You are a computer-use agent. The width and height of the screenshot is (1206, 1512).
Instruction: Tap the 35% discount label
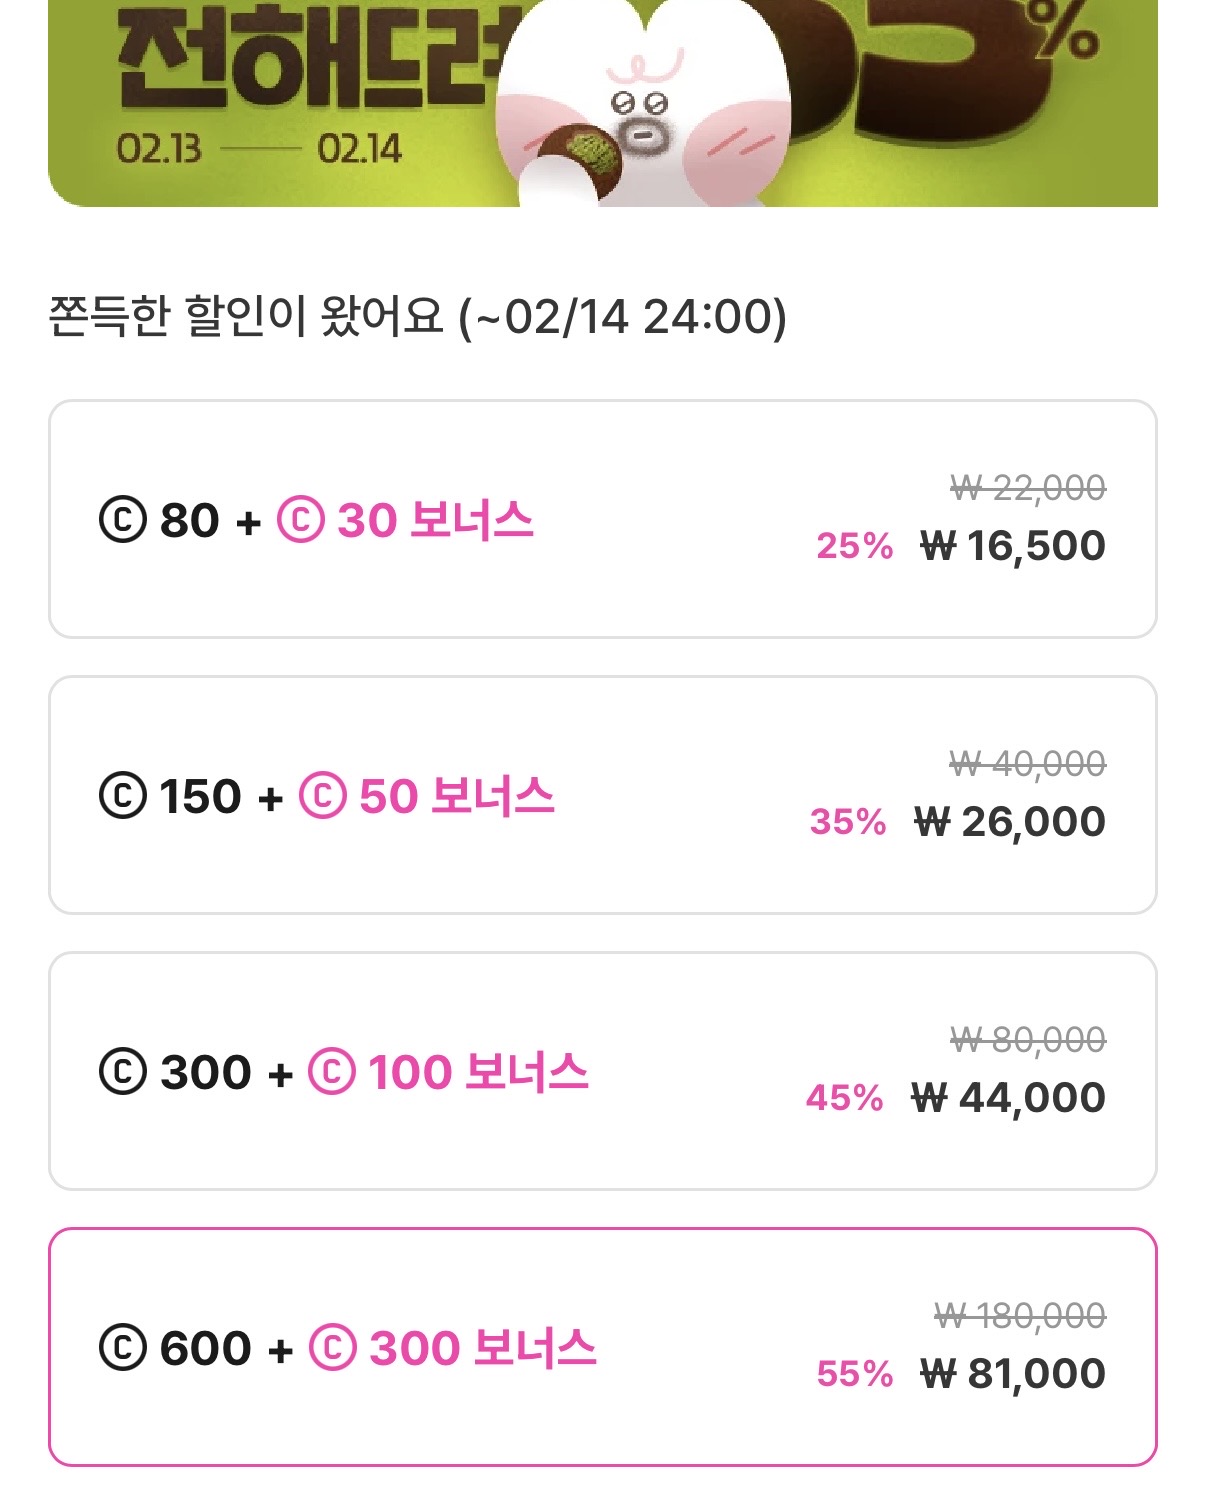pyautogui.click(x=848, y=822)
